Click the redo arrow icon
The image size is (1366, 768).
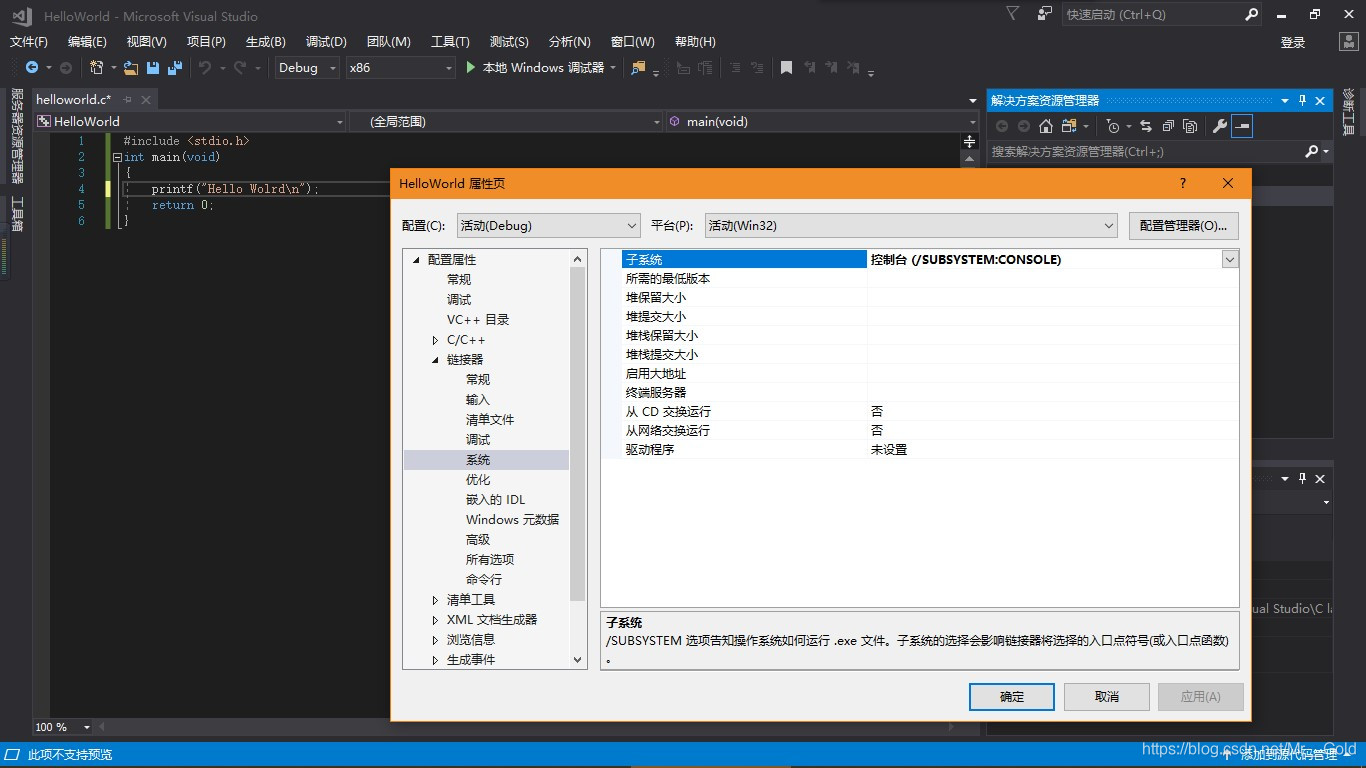click(x=240, y=68)
